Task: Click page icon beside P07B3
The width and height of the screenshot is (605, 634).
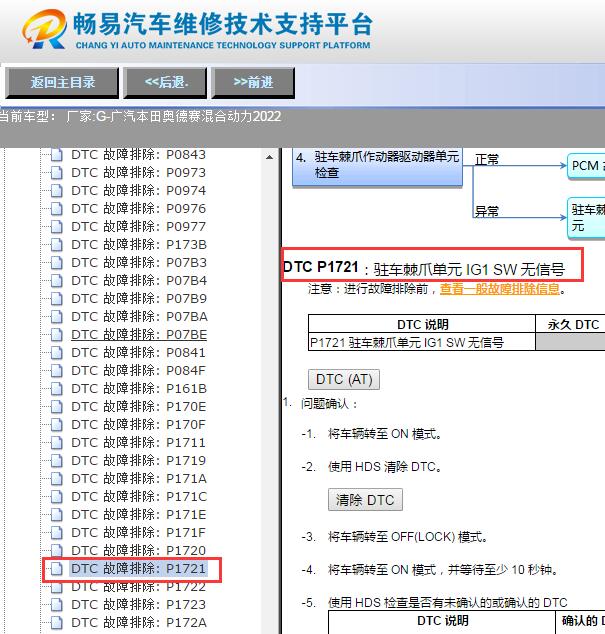Action: (57, 262)
